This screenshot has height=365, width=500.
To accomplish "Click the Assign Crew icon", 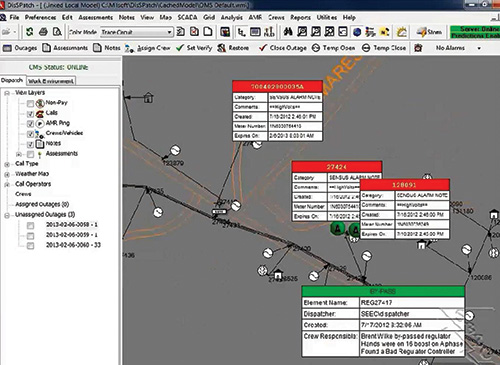I will click(x=130, y=48).
